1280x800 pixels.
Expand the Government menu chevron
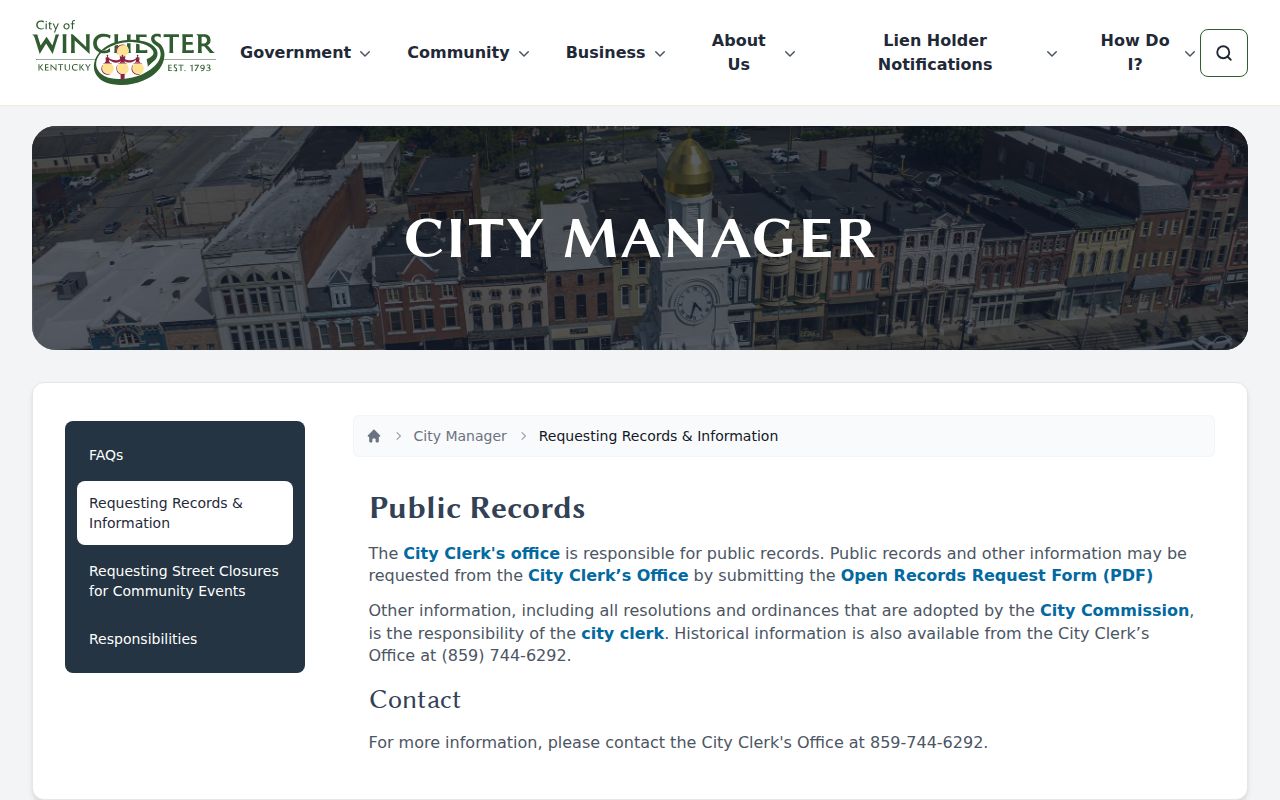(365, 53)
